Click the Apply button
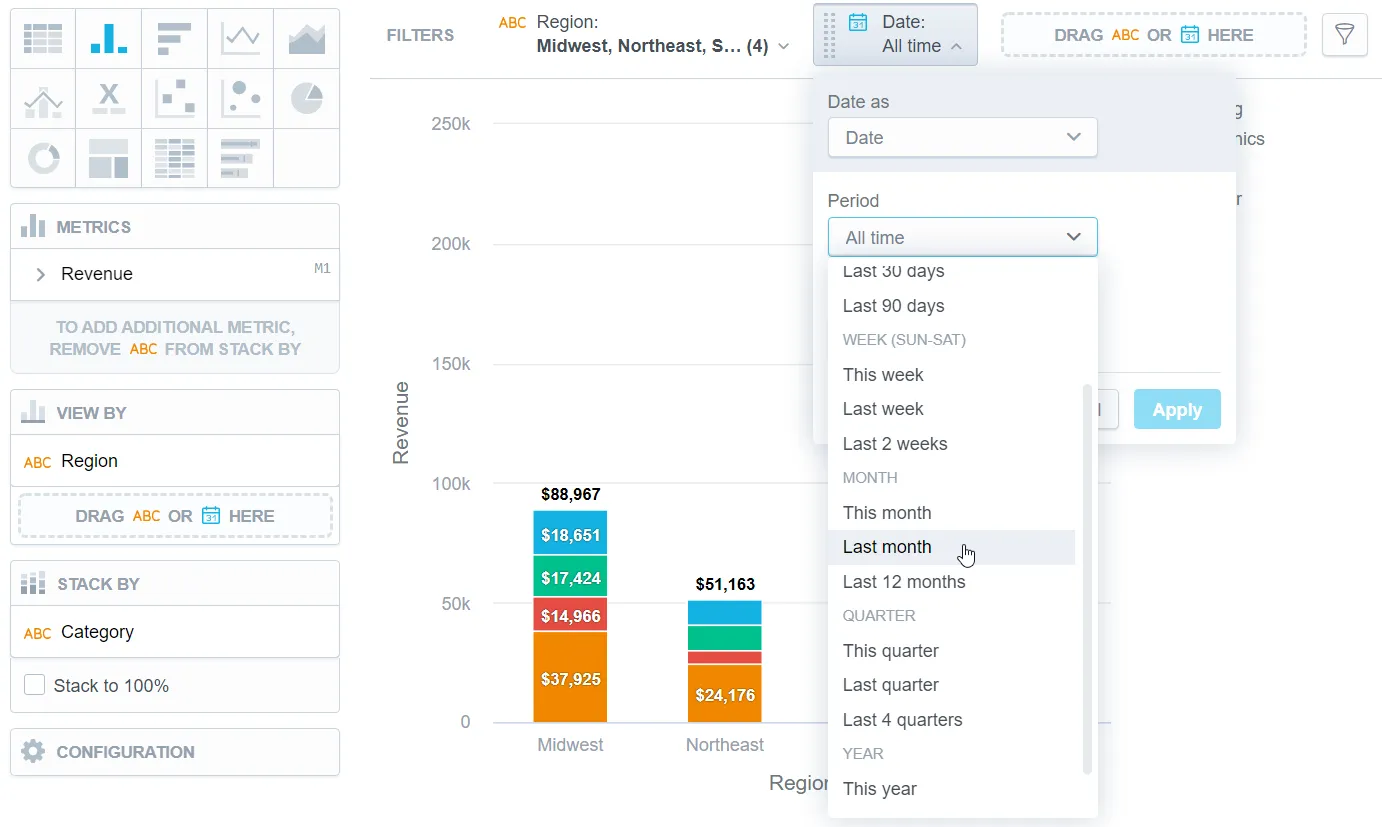Screen dimensions: 1382x827 click(1176, 409)
